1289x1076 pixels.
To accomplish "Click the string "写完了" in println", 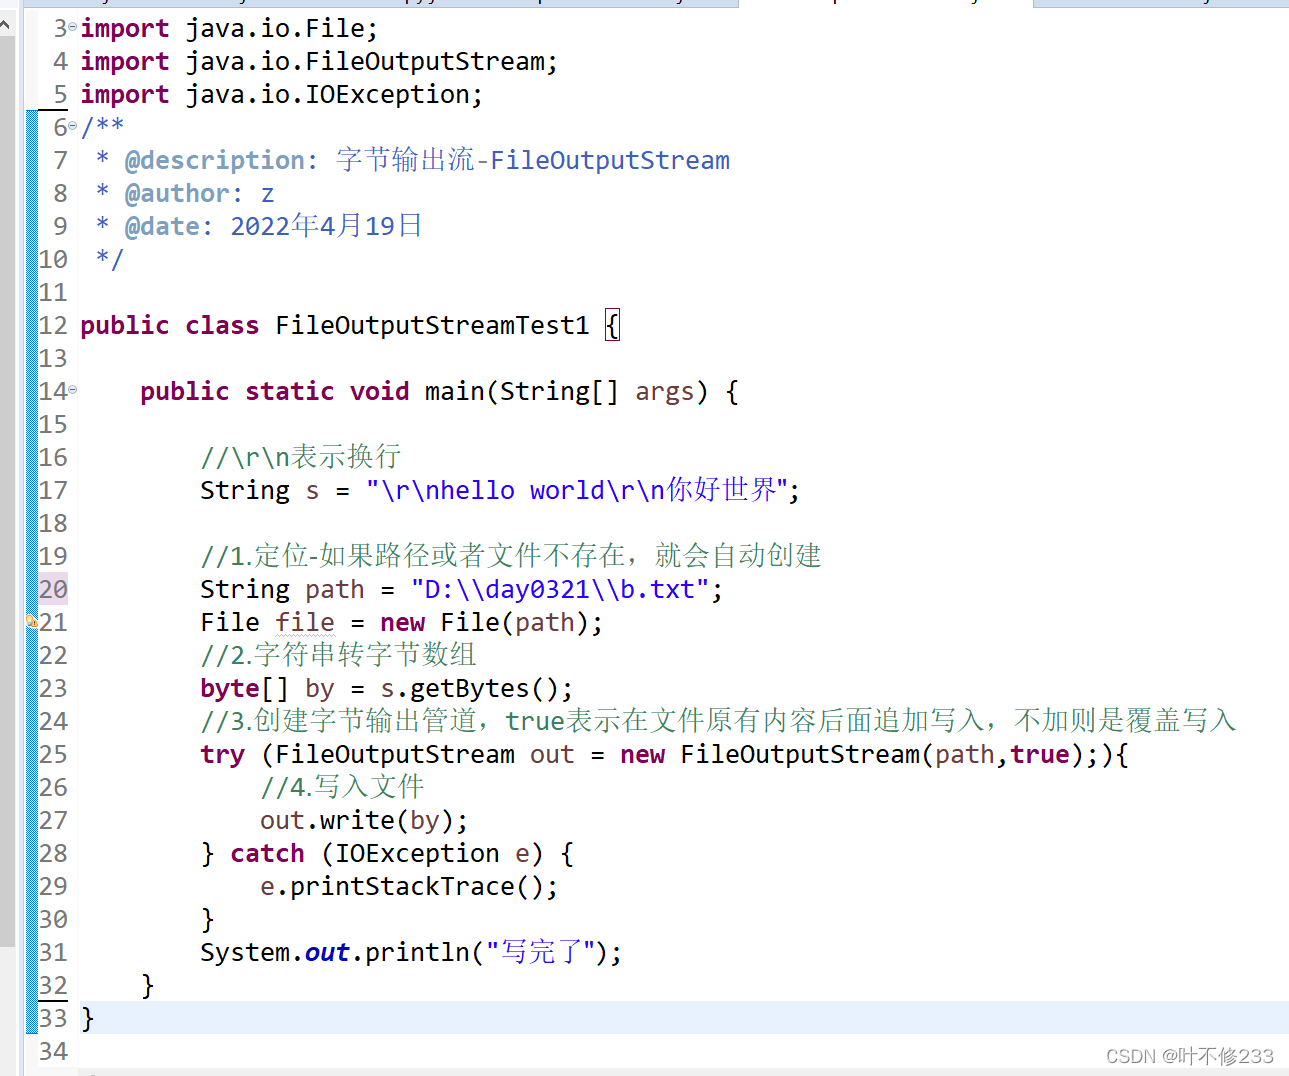I will click(x=540, y=952).
